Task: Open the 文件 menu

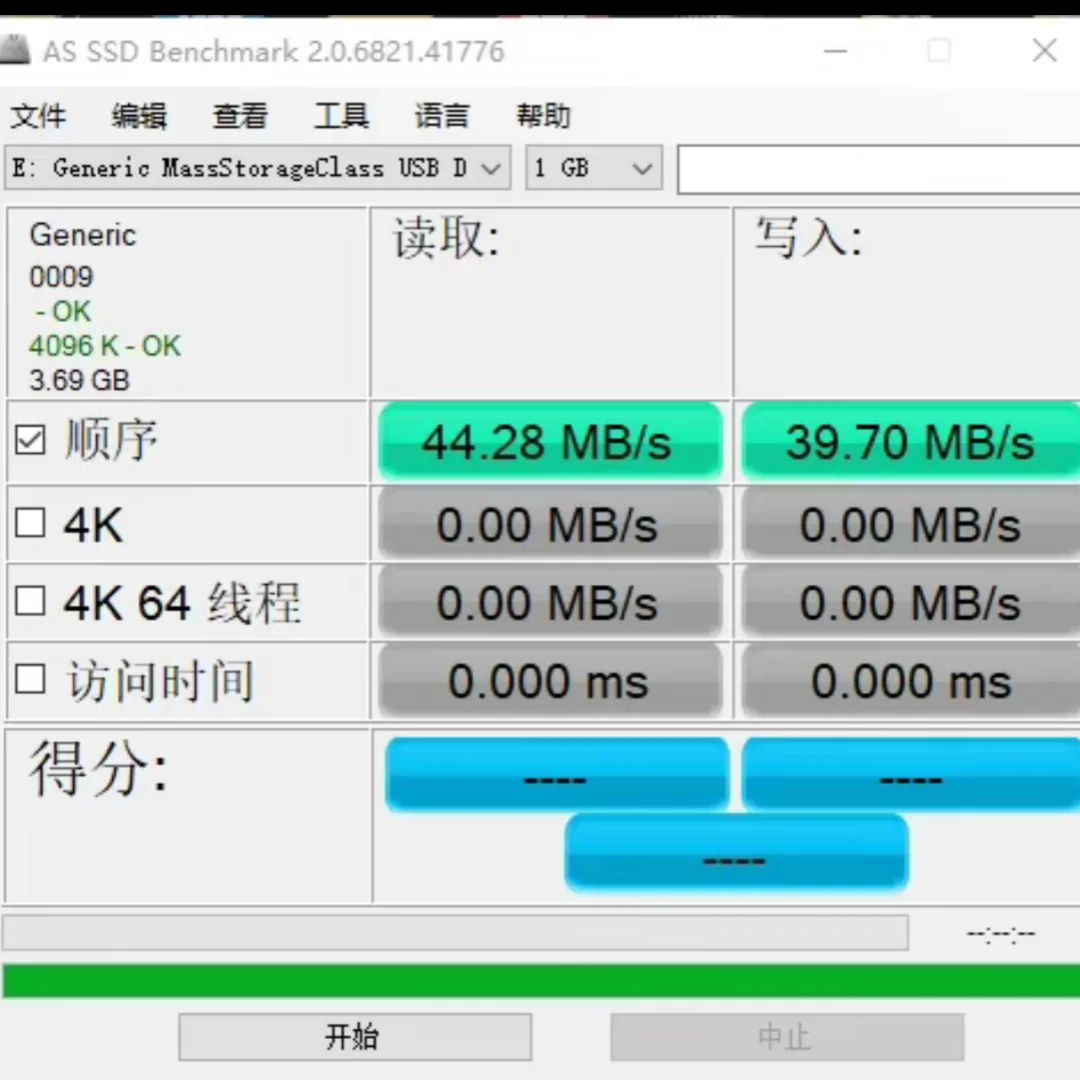Action: click(39, 116)
